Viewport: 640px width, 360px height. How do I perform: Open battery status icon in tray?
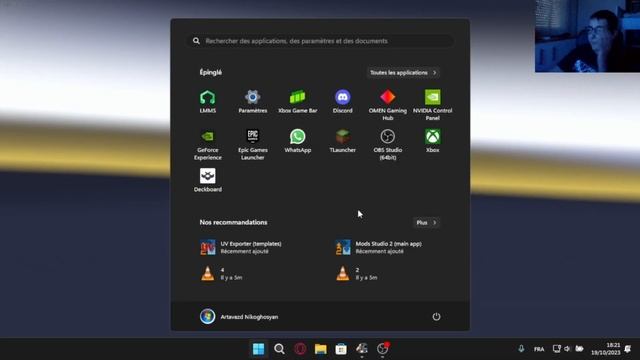pos(579,349)
